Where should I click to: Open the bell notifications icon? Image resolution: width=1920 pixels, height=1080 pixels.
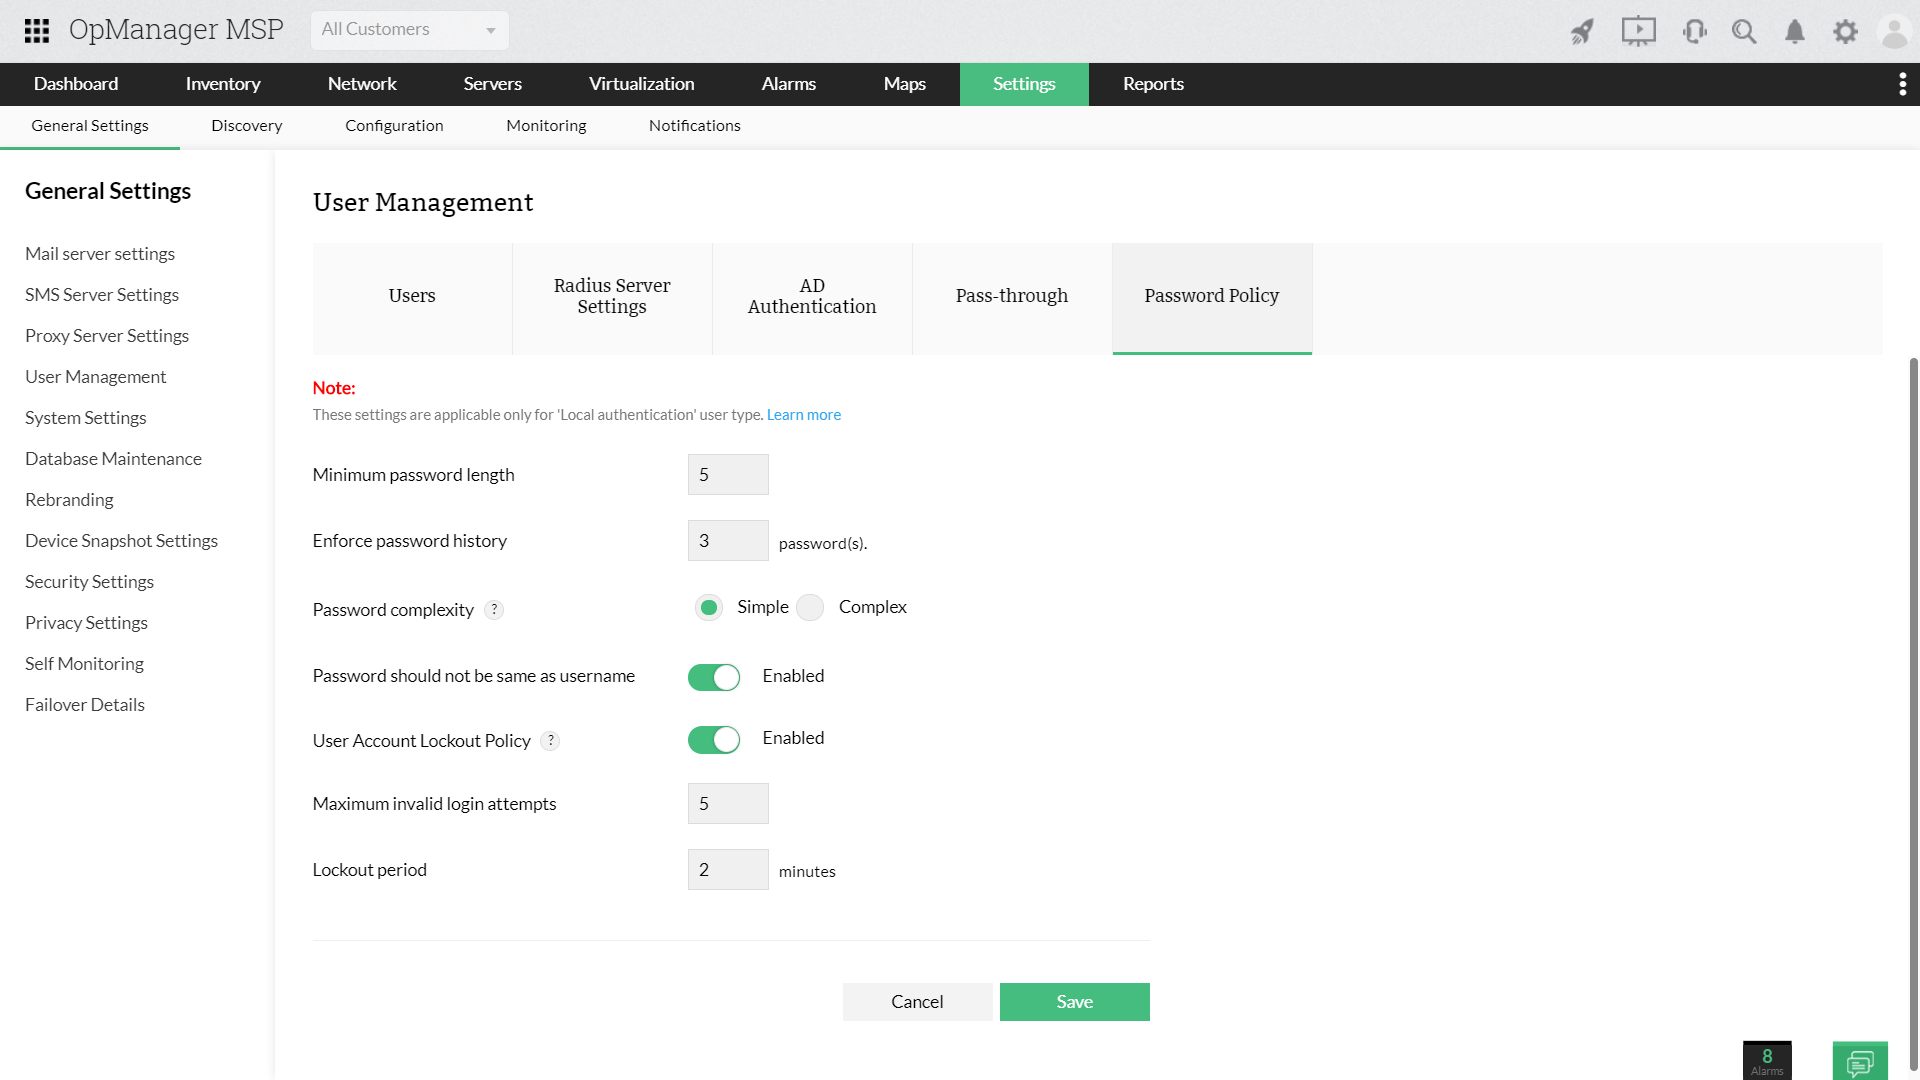(x=1795, y=31)
